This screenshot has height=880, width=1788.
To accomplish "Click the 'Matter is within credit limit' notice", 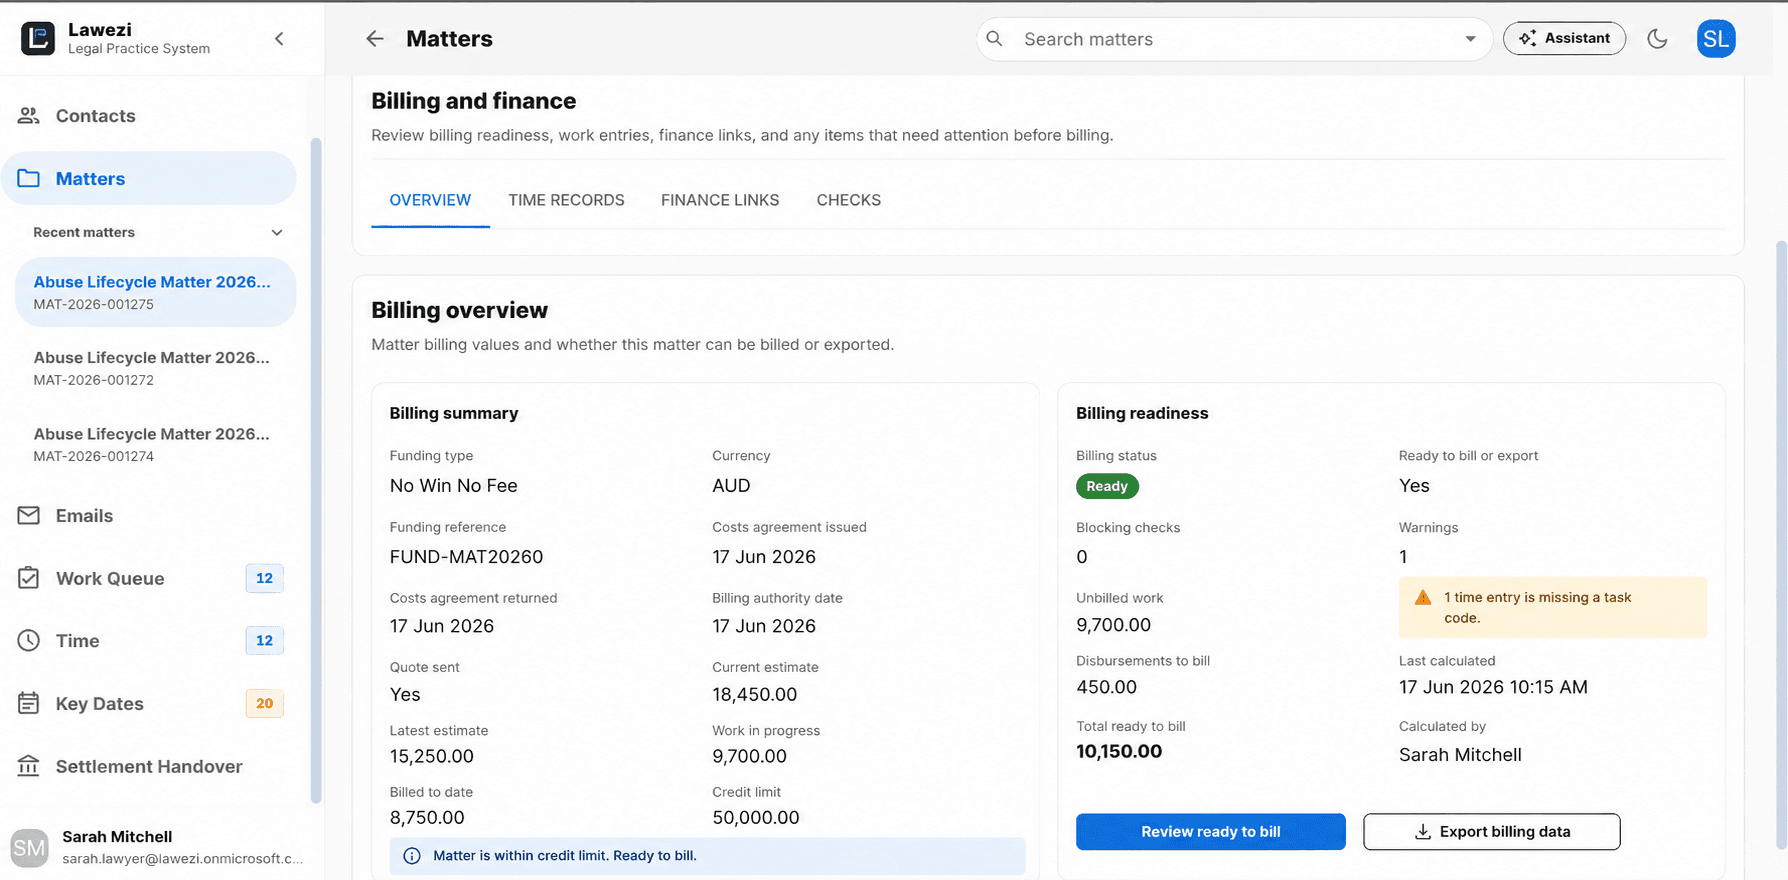I will click(x=707, y=856).
